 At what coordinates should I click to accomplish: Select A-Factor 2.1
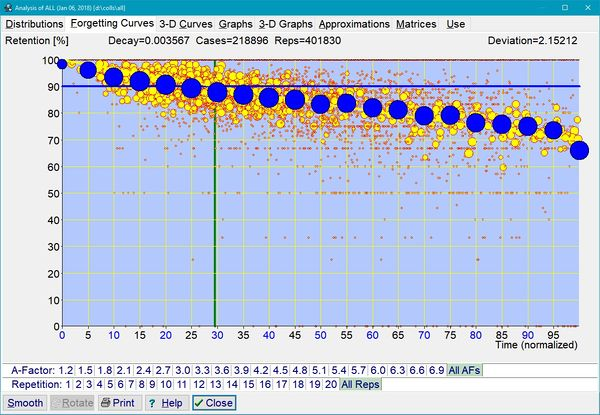(x=124, y=370)
